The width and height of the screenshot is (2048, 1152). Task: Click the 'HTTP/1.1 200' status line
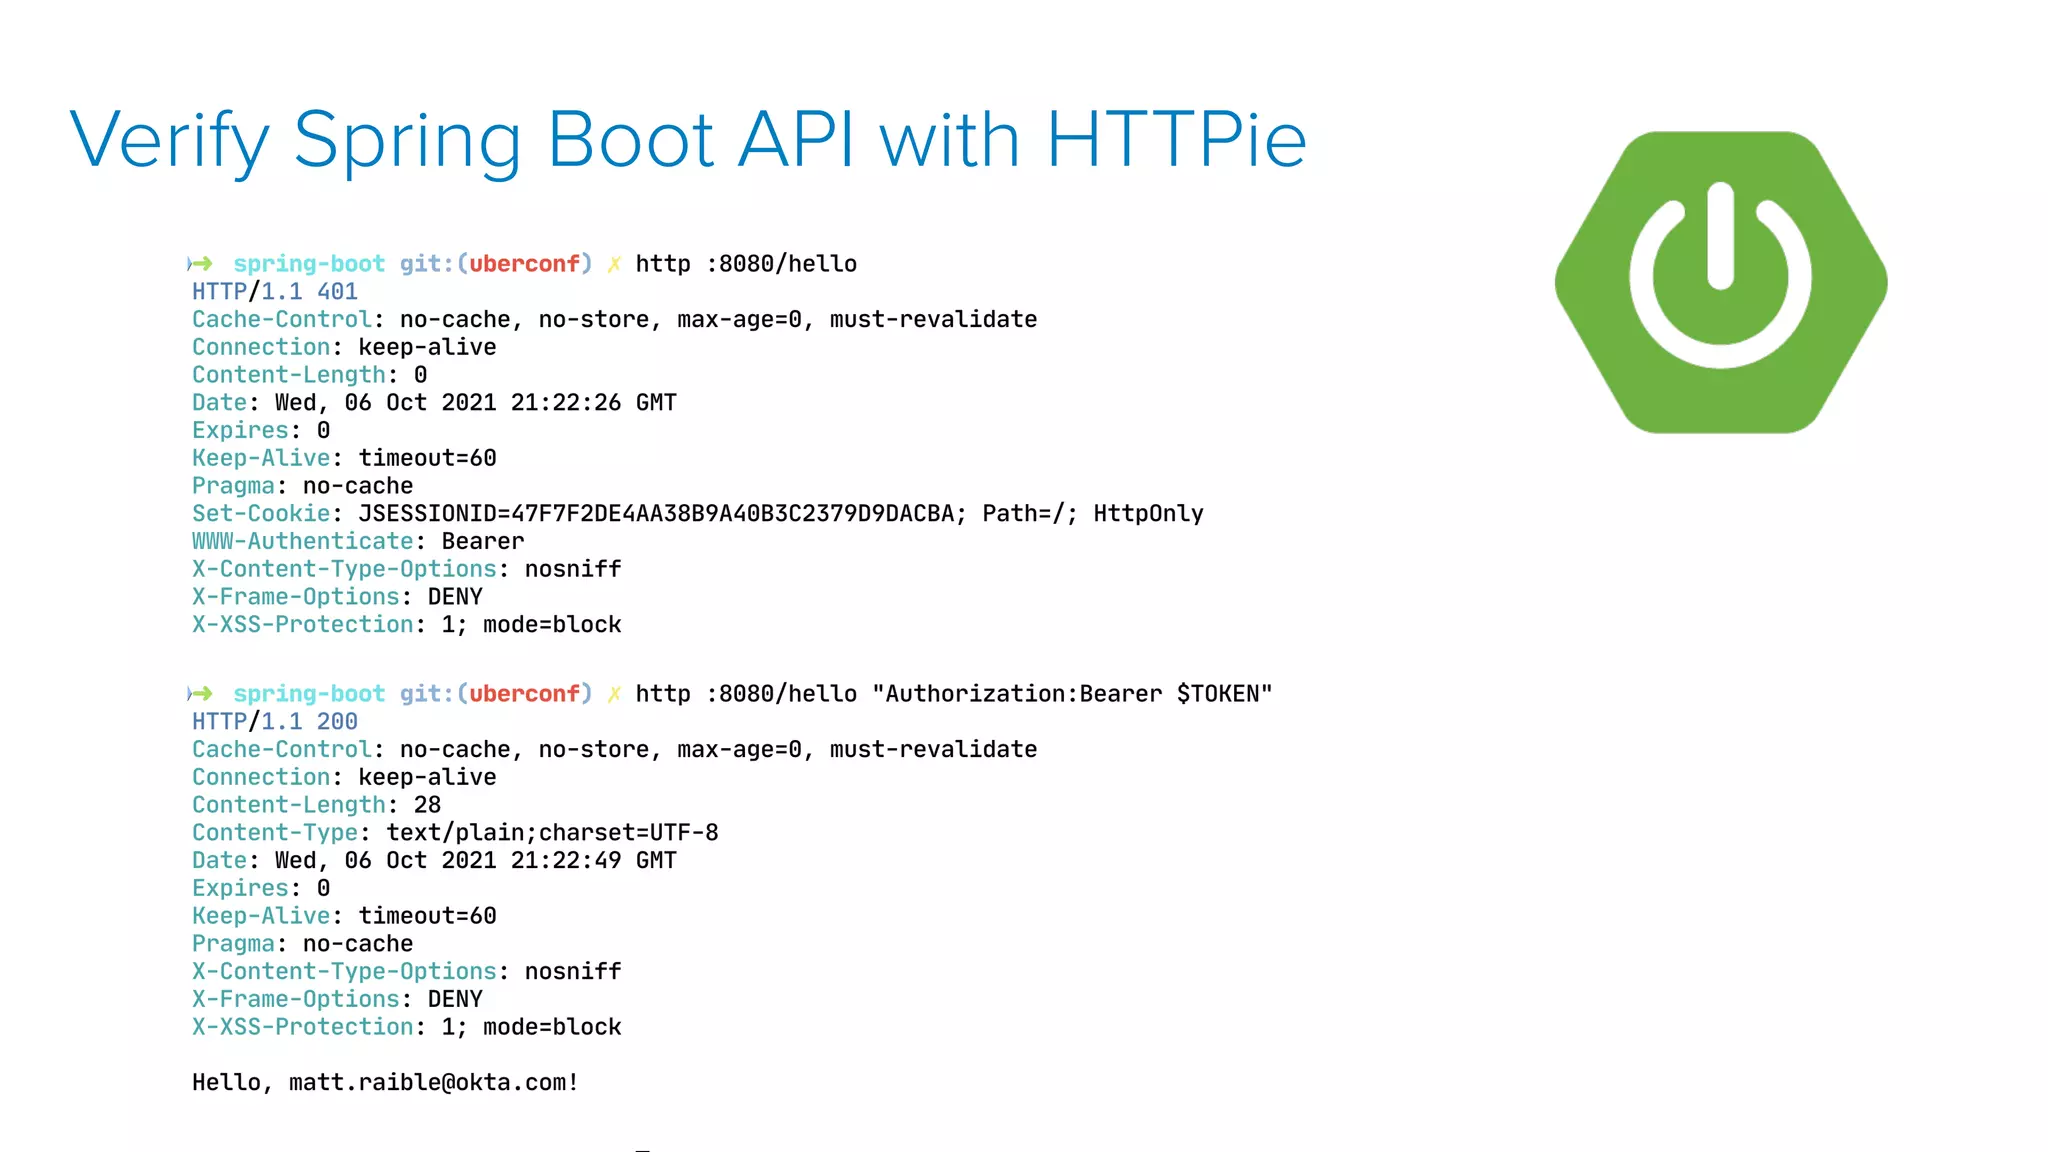(x=275, y=722)
